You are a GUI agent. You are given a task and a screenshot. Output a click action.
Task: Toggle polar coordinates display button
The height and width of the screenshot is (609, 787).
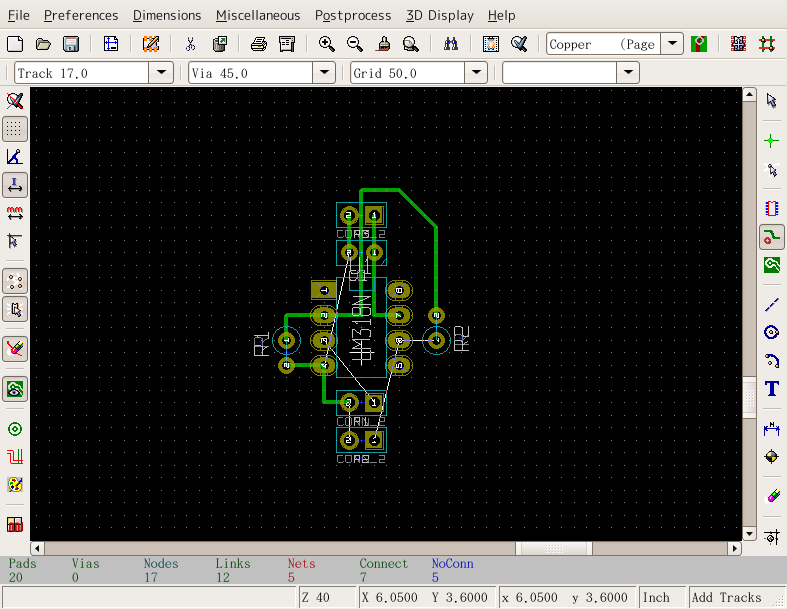pos(15,157)
